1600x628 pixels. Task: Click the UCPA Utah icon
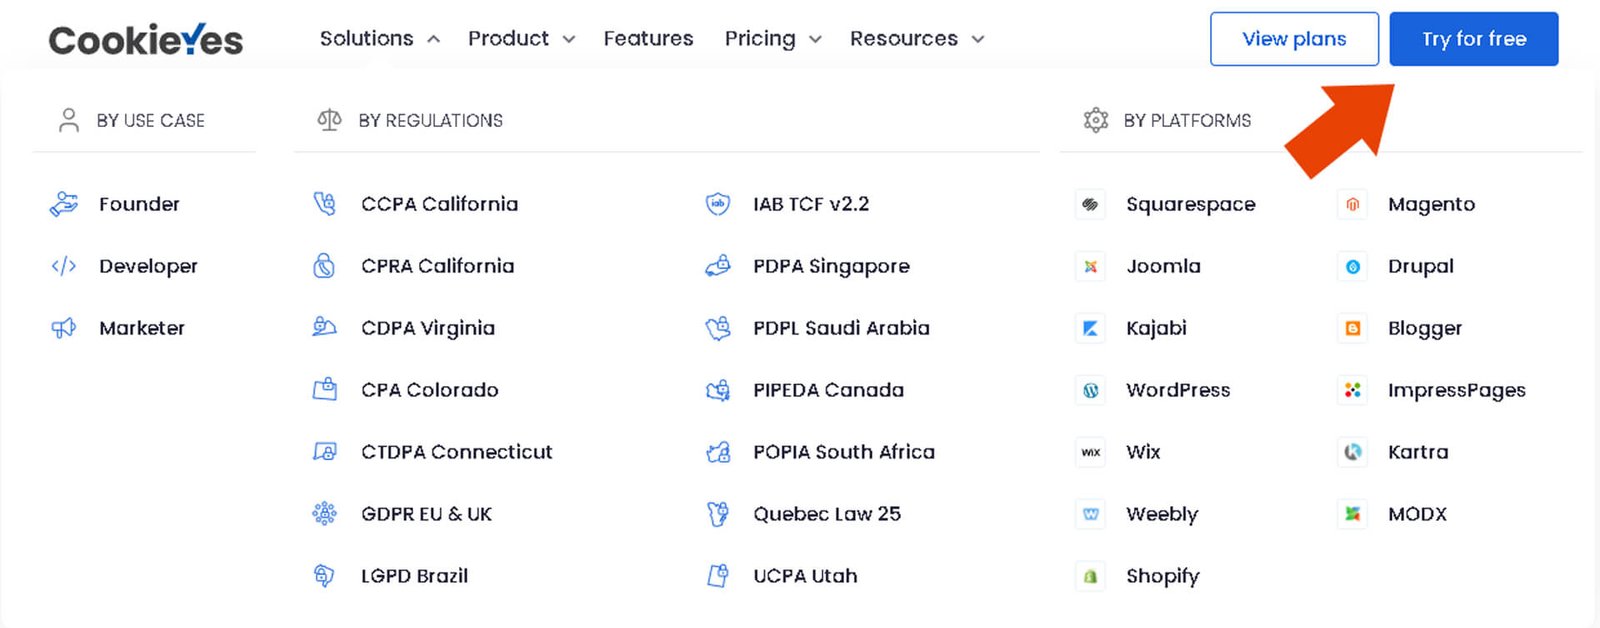coord(718,576)
